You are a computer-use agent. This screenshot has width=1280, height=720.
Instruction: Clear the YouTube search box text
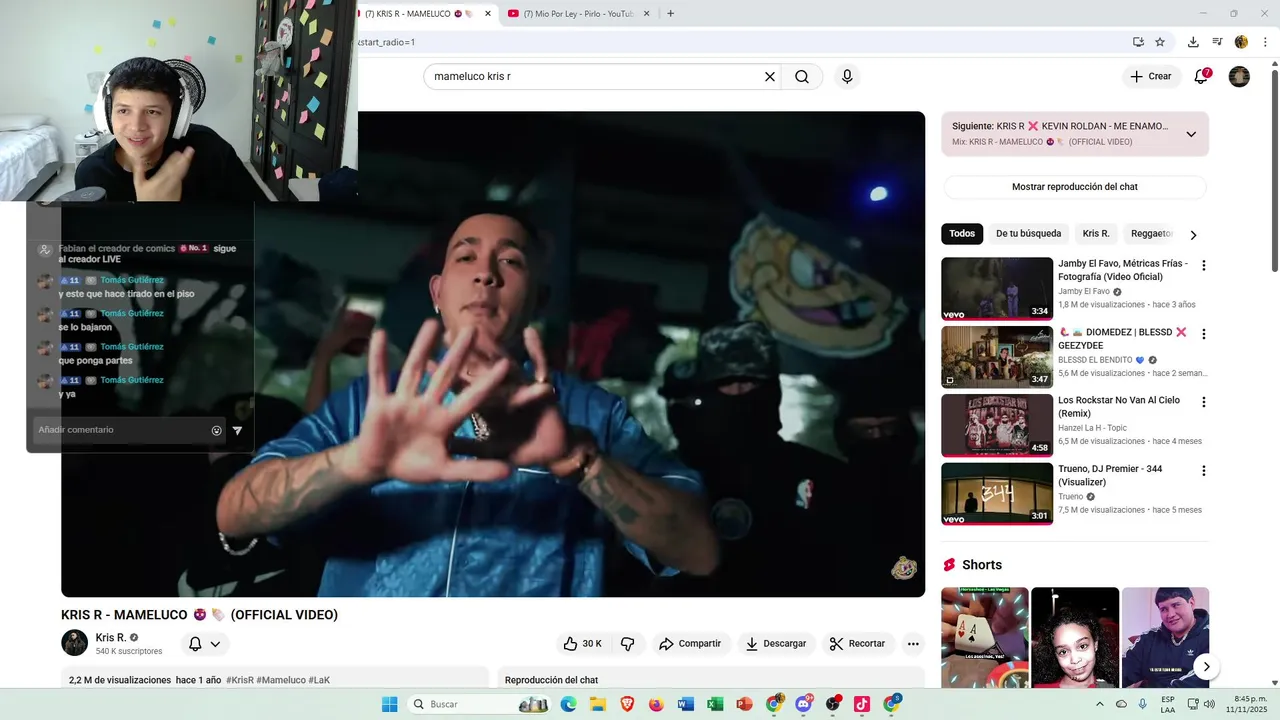pyautogui.click(x=770, y=77)
